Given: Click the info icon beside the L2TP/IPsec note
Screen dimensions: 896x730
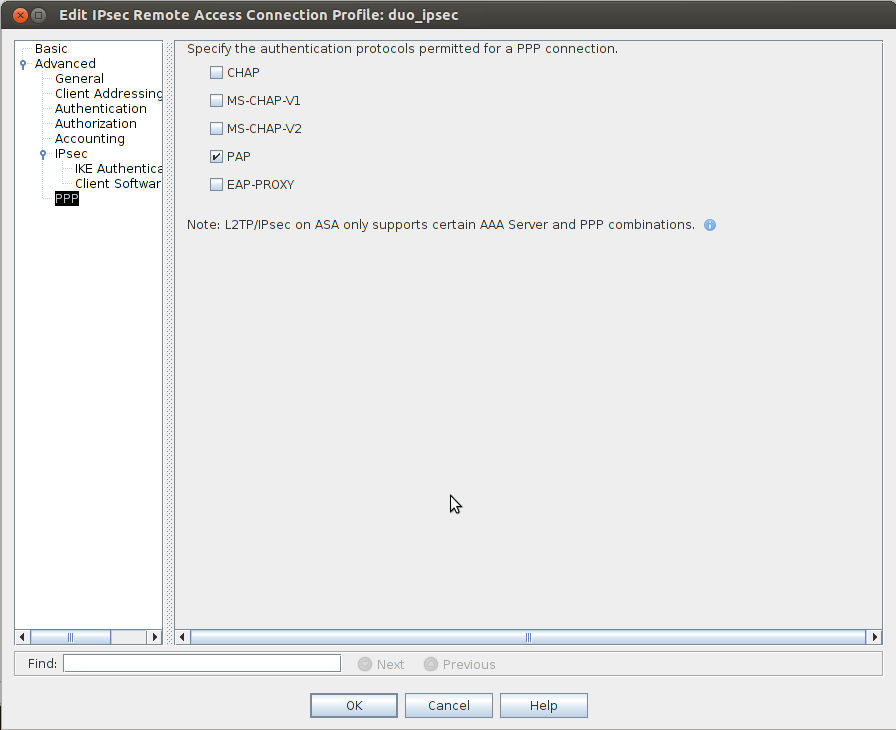Looking at the screenshot, I should pos(710,225).
